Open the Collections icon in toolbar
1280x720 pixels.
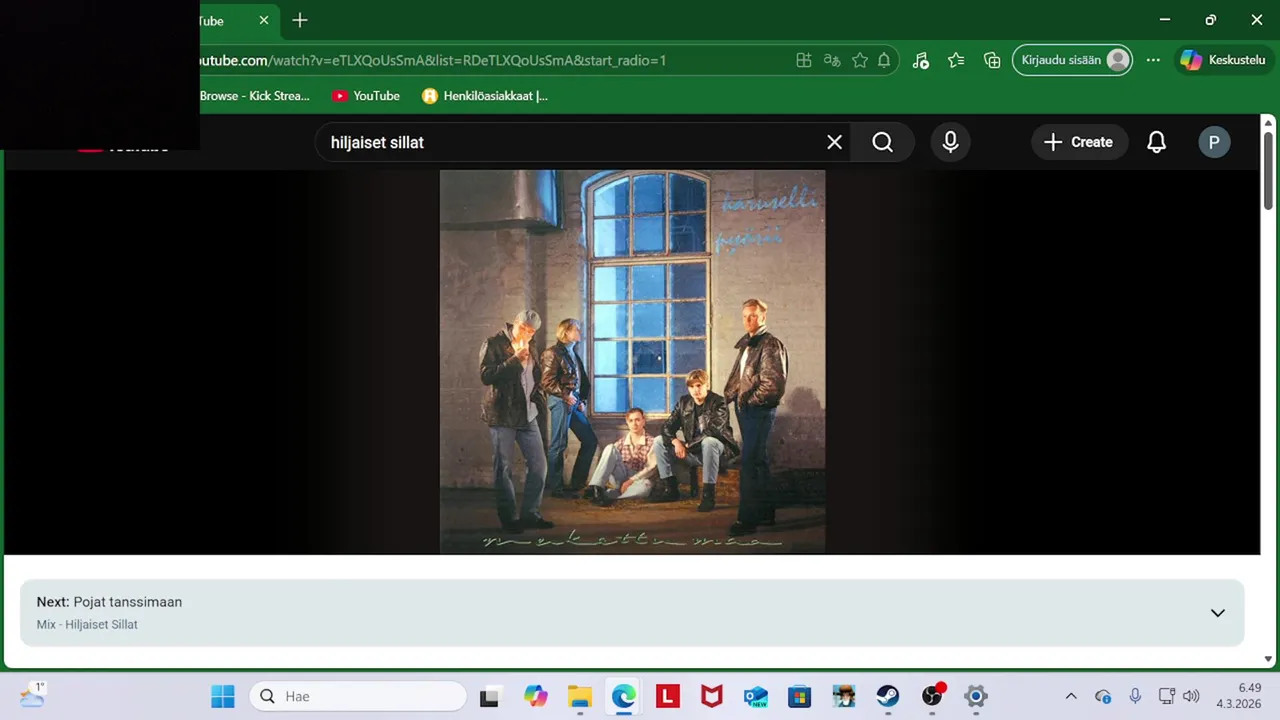pos(992,60)
